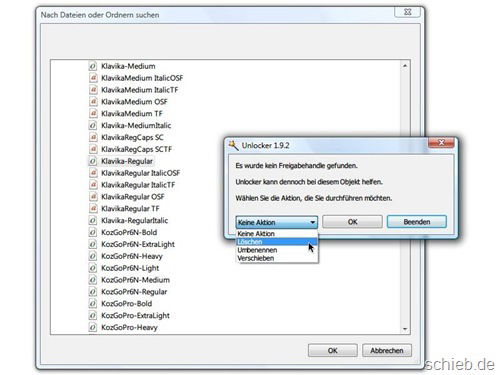This screenshot has width=500, height=375.
Task: Select the KlavikaMedium OSF font name
Action: point(134,102)
